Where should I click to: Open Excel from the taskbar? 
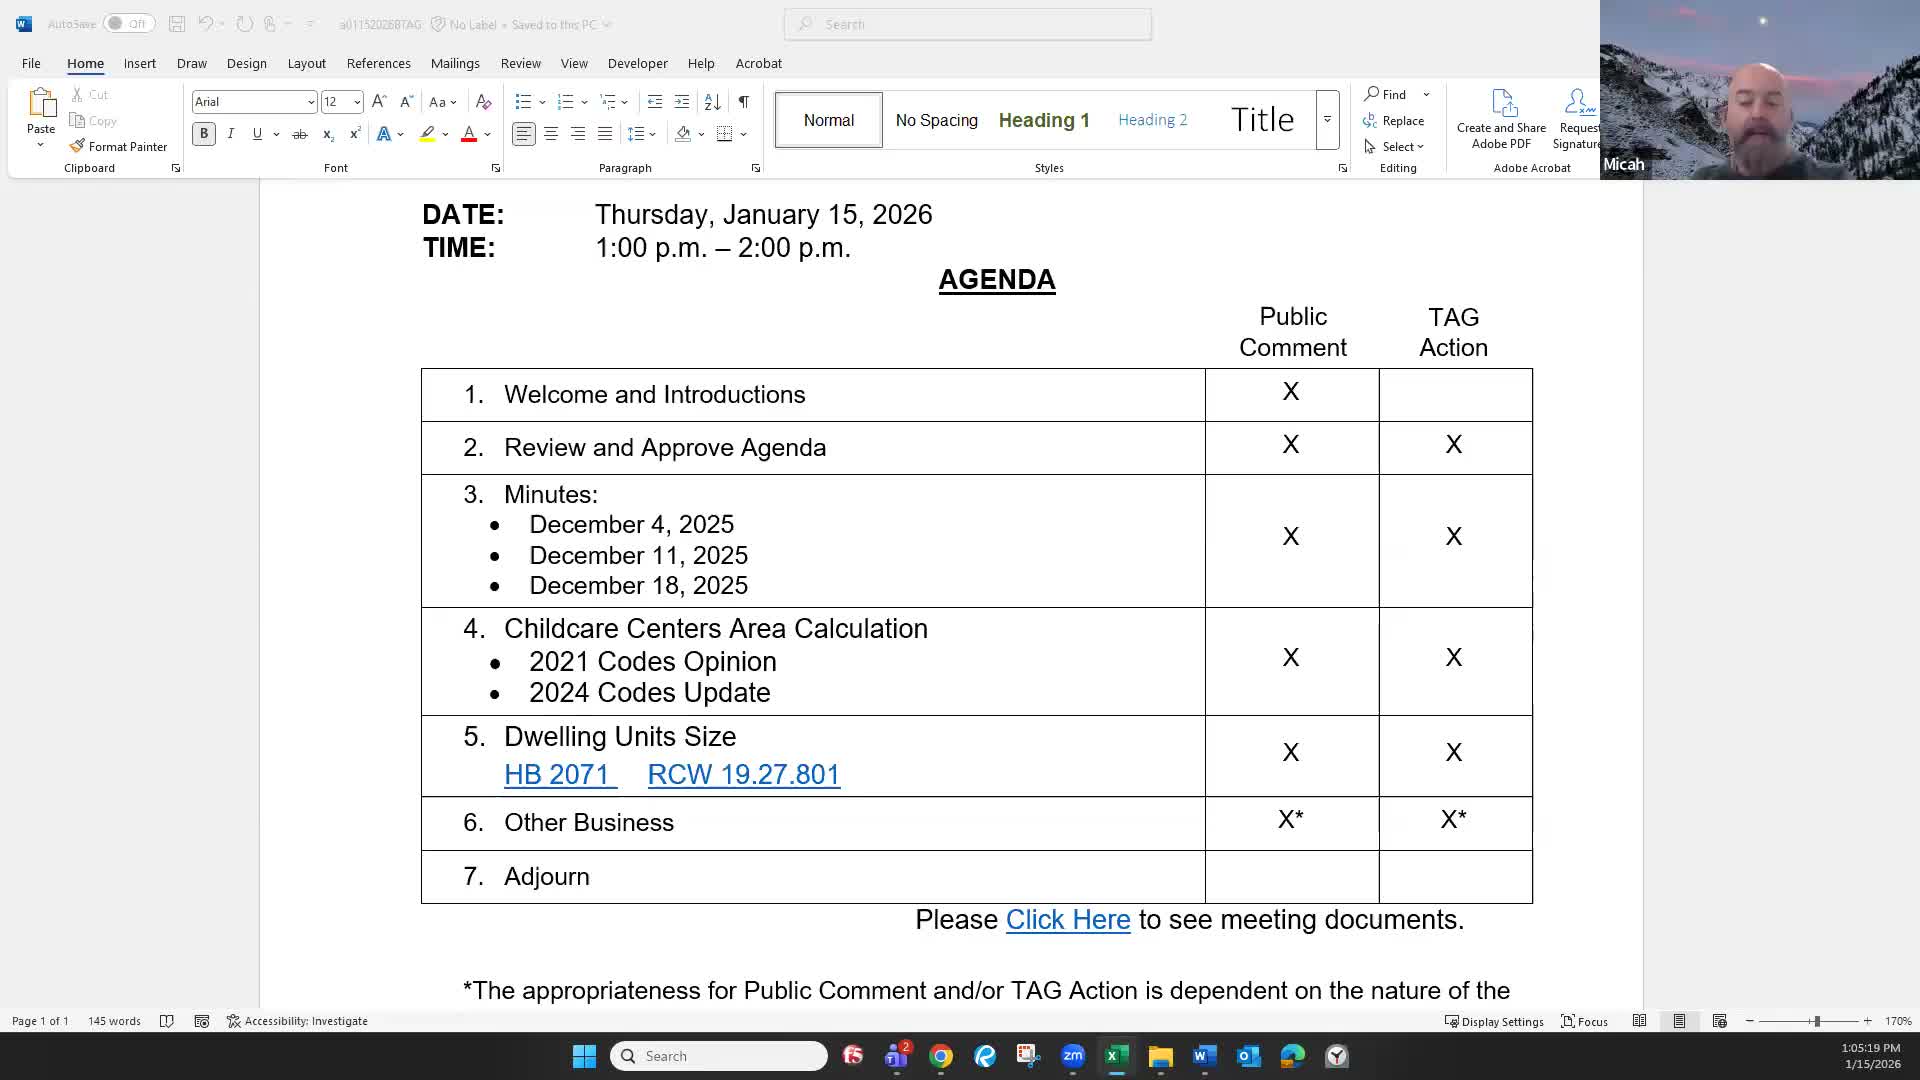(x=1117, y=1055)
